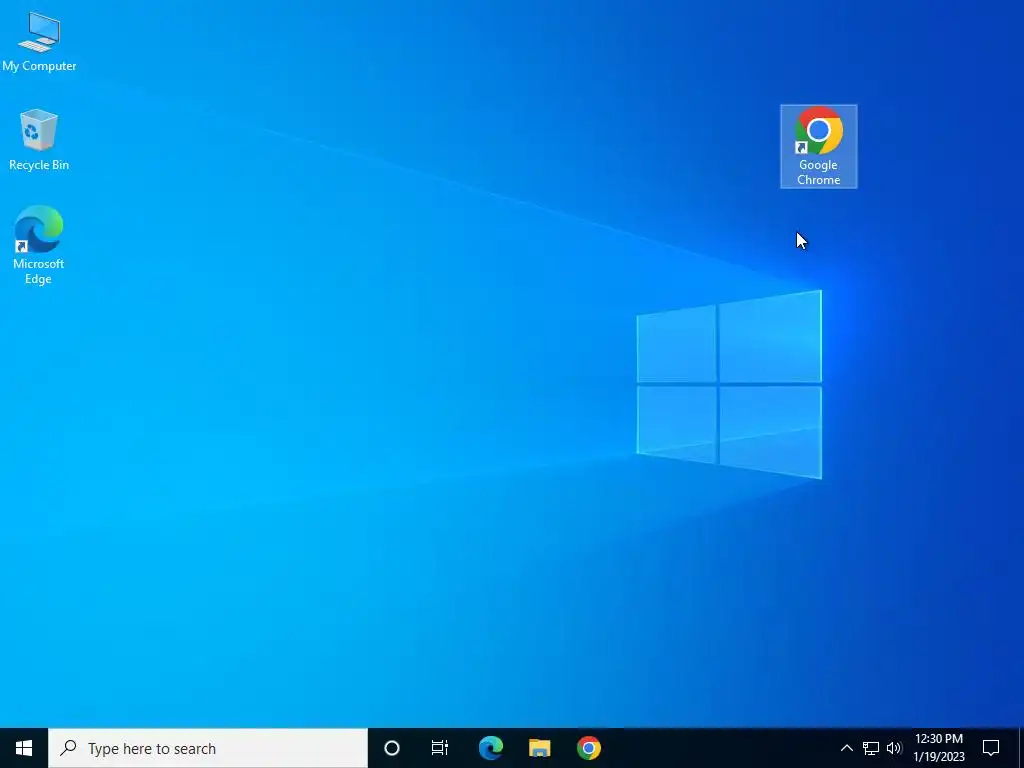Open File Explorer from the taskbar

point(539,748)
